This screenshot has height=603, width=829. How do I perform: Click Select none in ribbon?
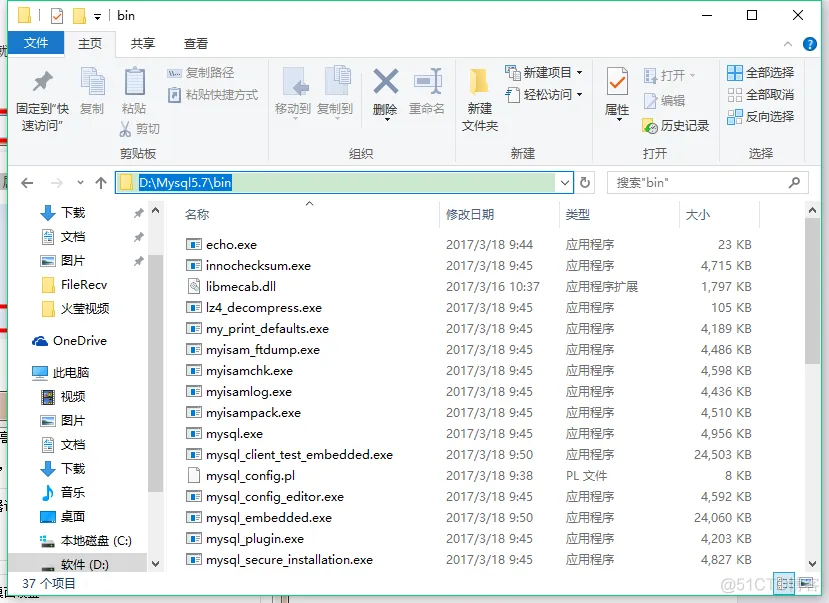click(760, 95)
